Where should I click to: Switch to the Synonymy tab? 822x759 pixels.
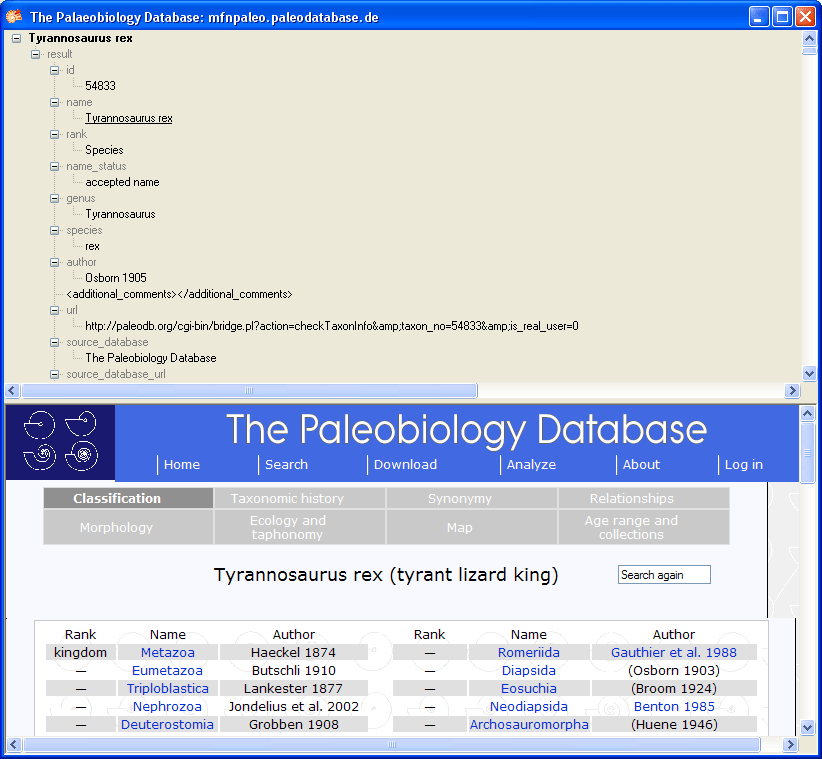pyautogui.click(x=460, y=498)
